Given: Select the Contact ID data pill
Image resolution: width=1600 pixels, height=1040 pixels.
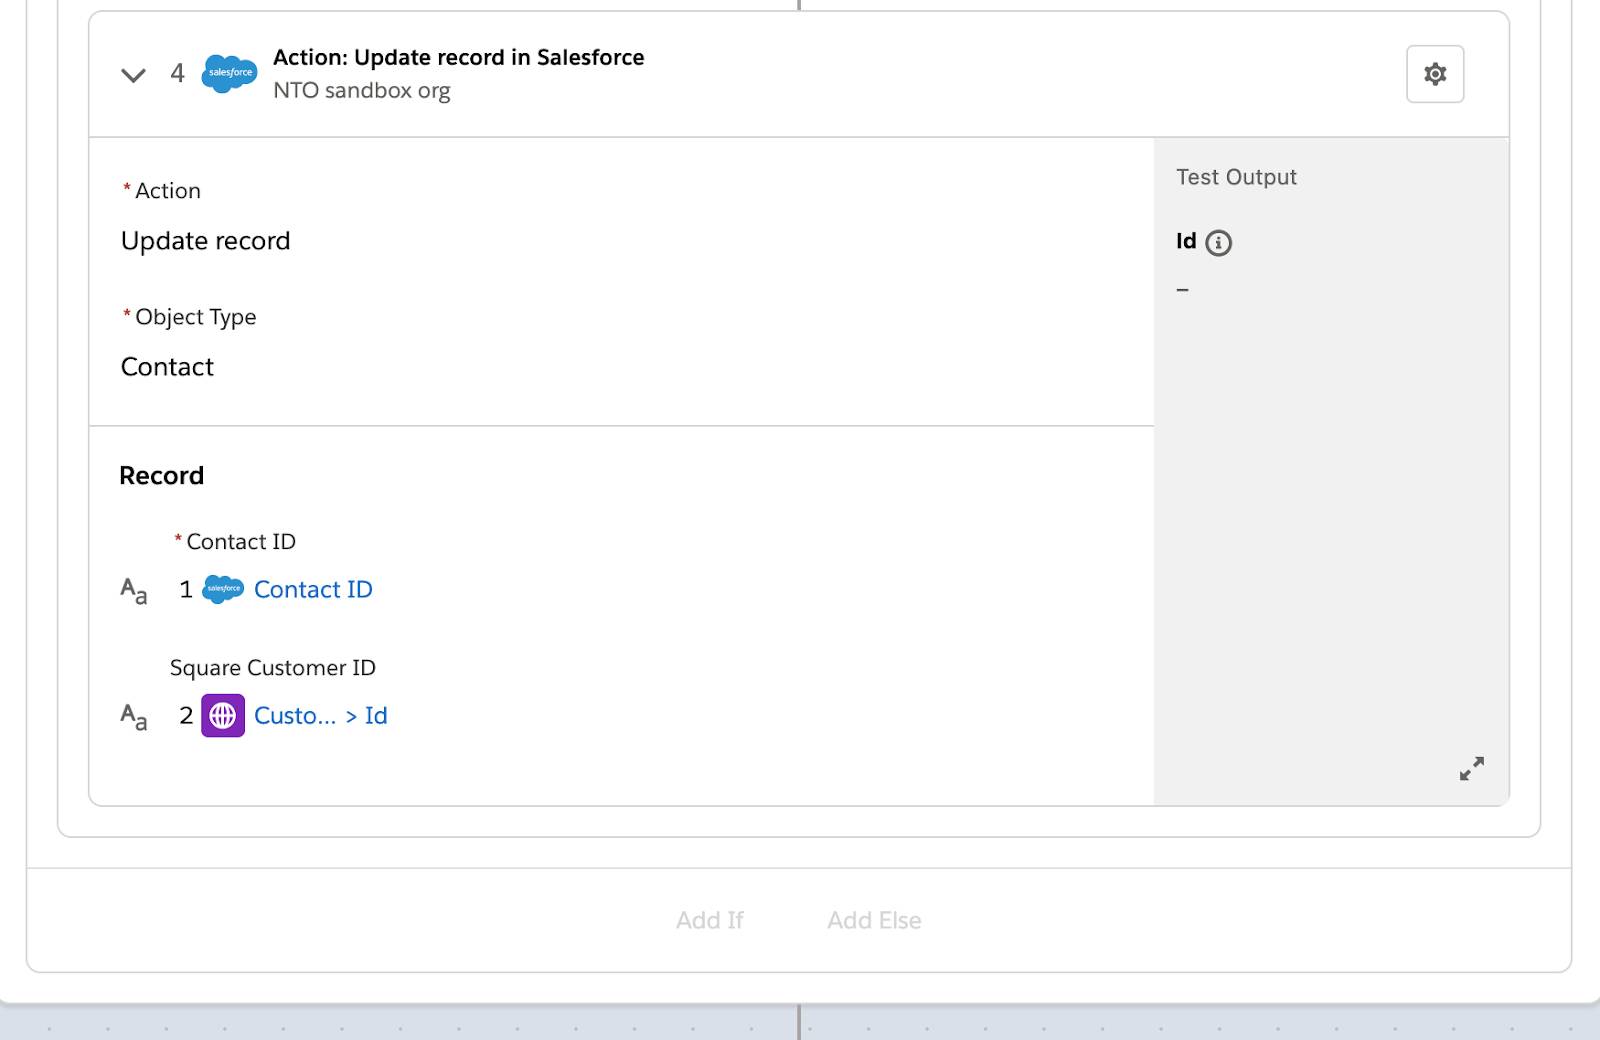Looking at the screenshot, I should [x=313, y=589].
